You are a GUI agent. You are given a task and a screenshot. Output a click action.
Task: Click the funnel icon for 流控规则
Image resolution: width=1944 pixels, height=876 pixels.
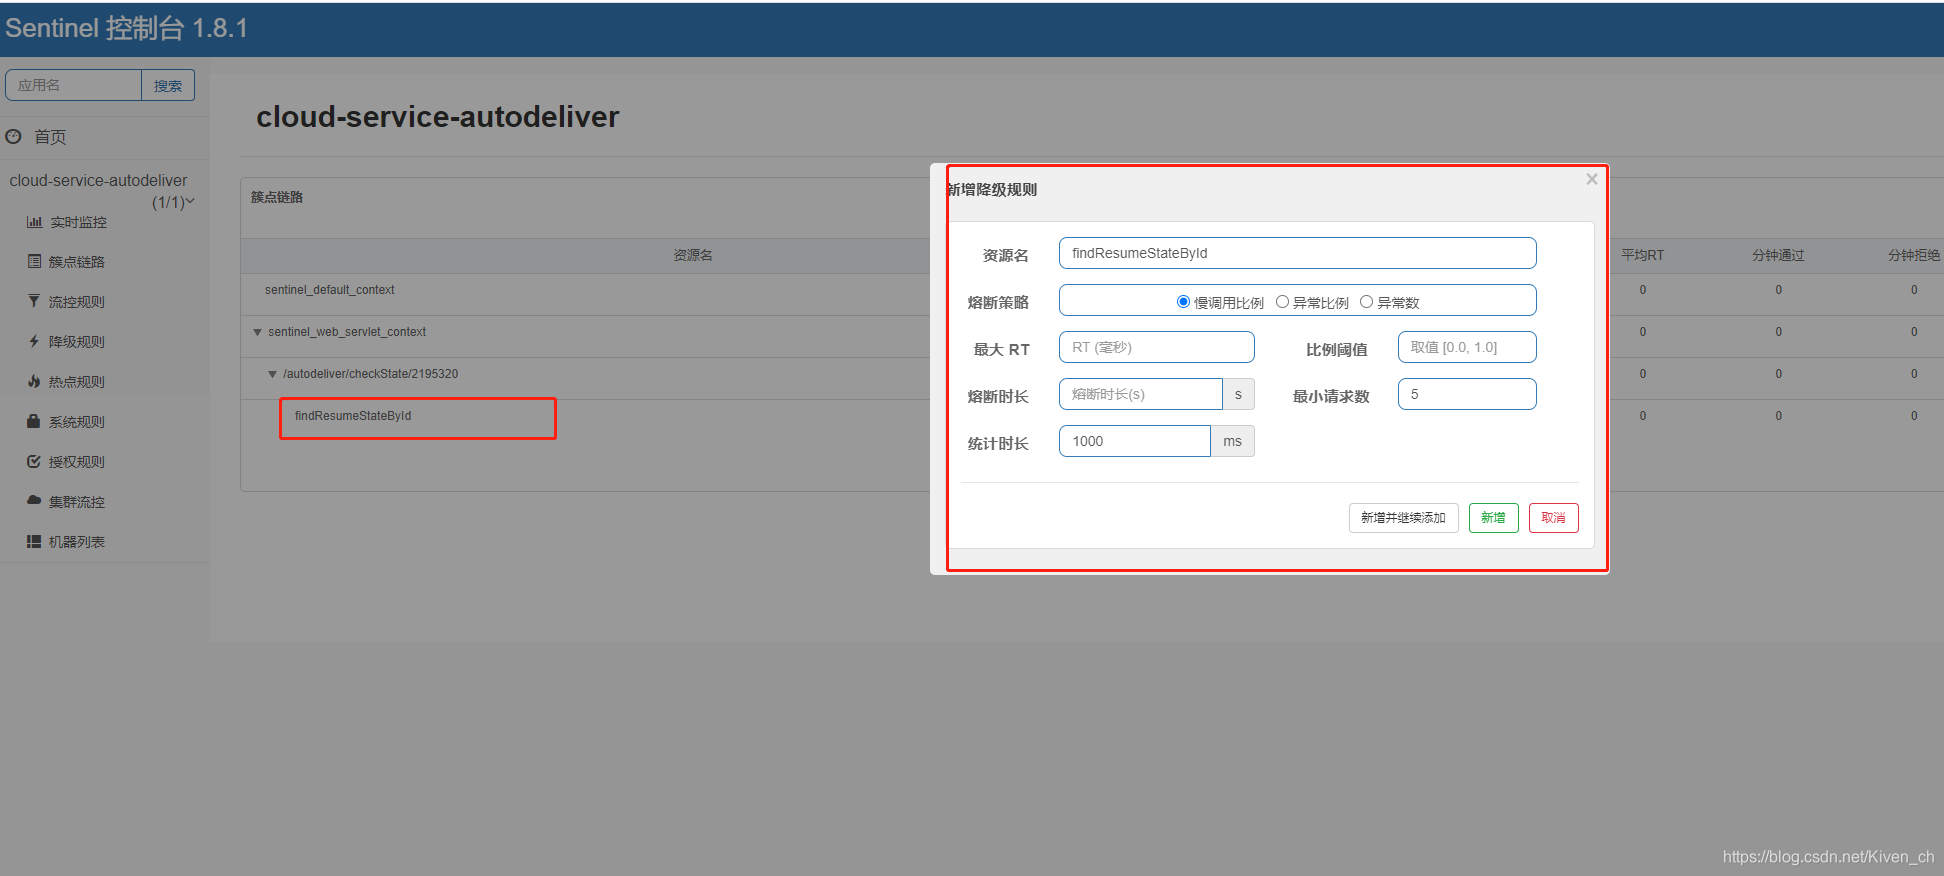pyautogui.click(x=34, y=301)
